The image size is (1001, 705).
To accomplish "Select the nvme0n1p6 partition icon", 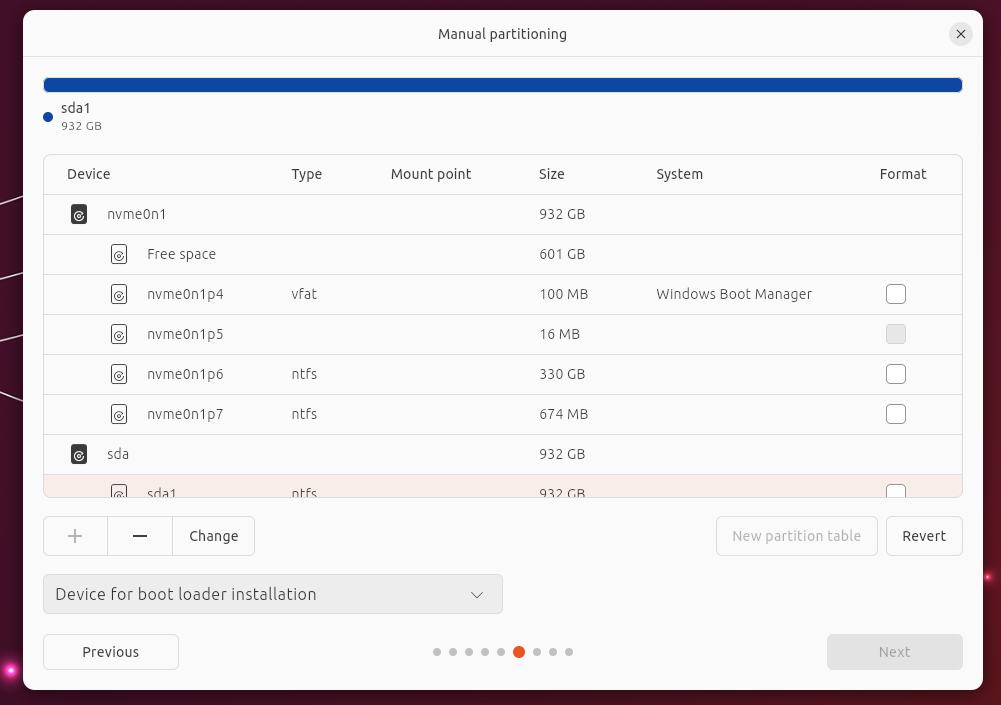I will click(119, 374).
